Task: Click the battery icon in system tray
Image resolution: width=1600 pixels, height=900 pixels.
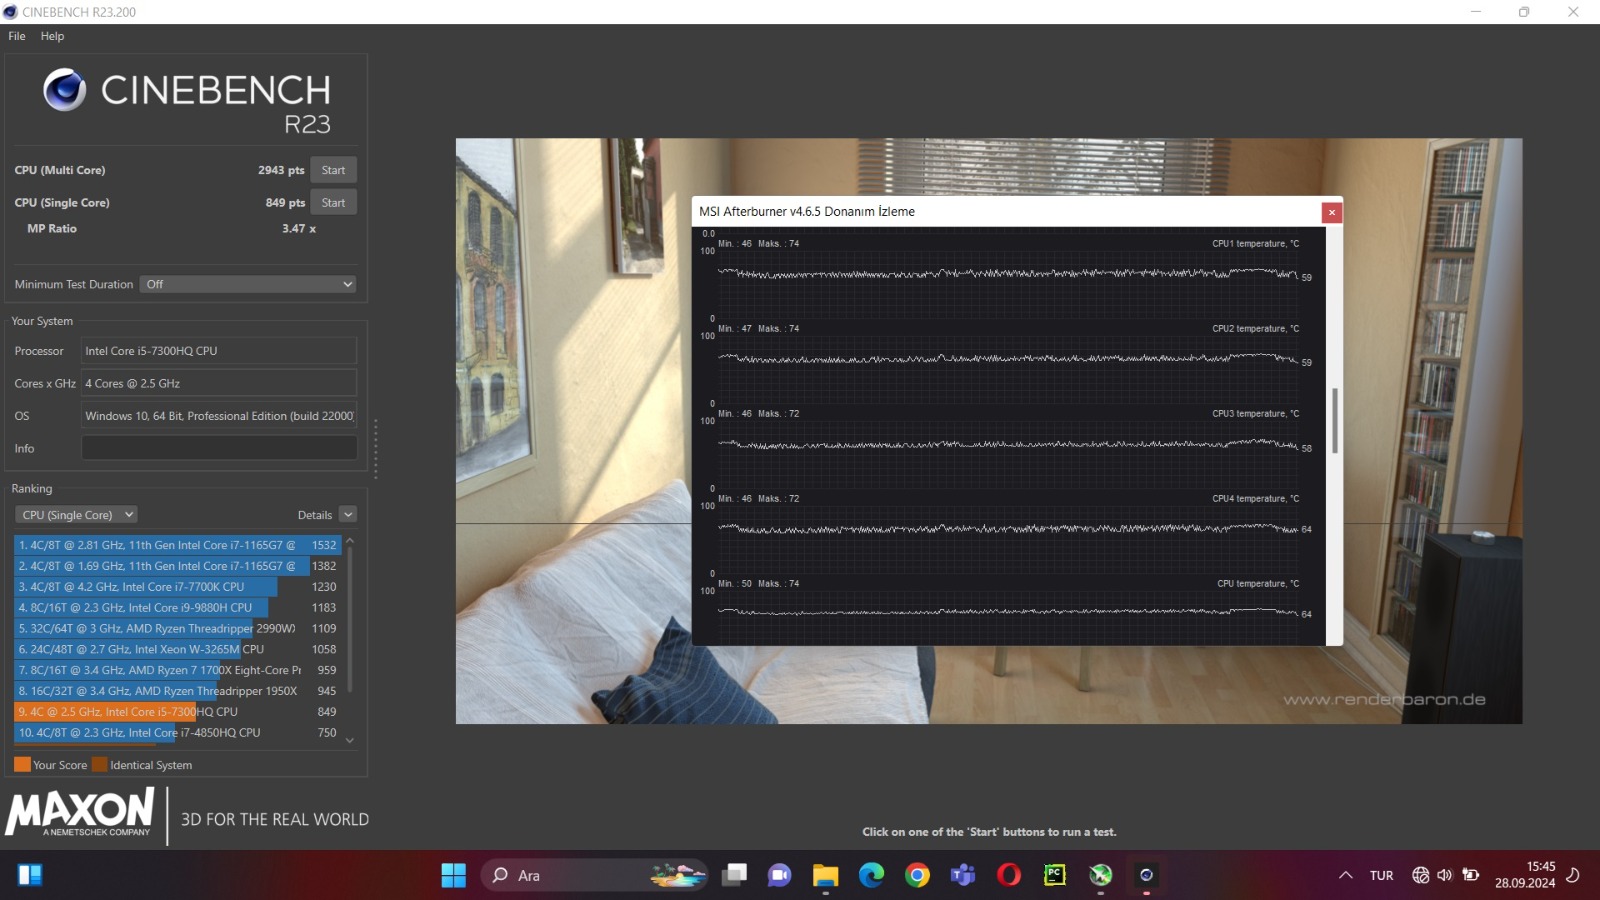Action: tap(1471, 875)
